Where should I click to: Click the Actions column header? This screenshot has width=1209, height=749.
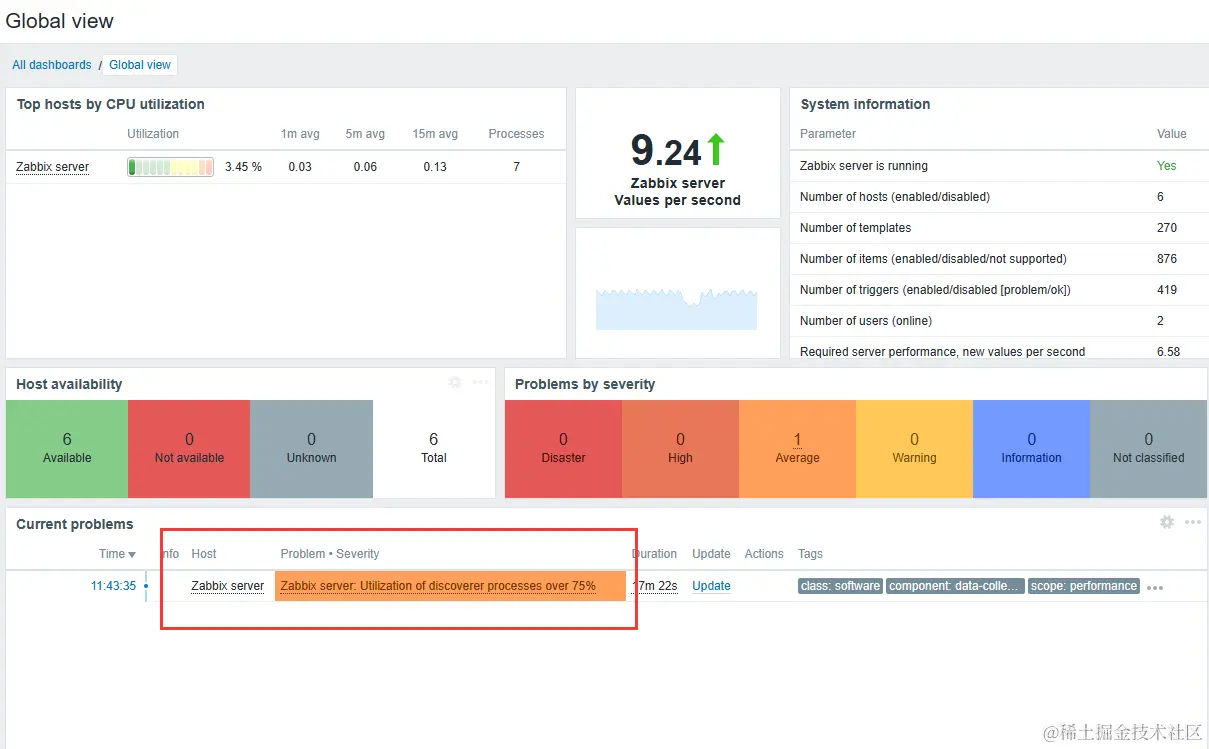click(x=764, y=554)
